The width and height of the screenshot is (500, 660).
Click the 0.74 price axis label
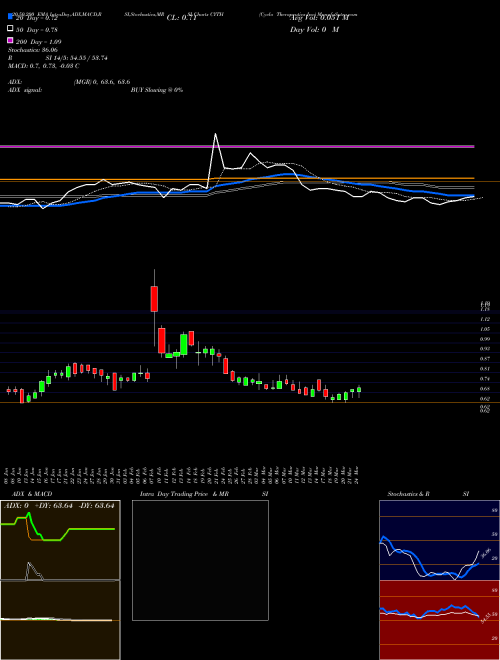(x=485, y=379)
